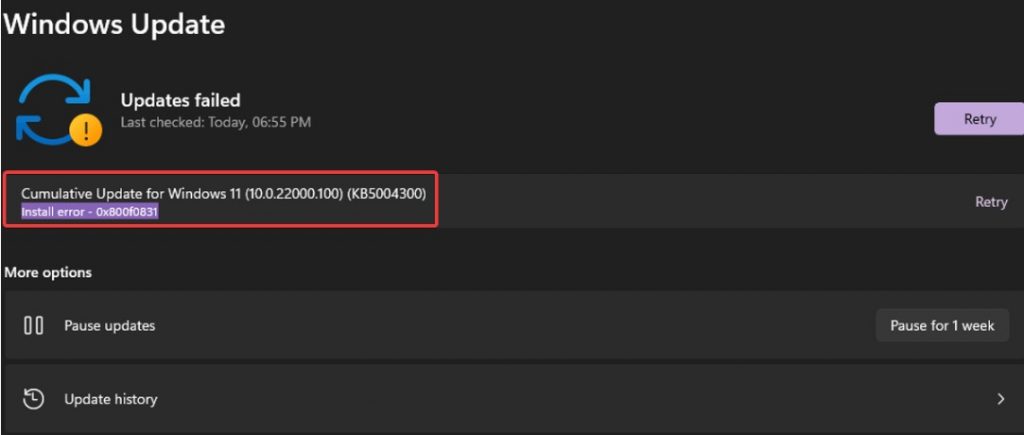Click the Last checked timestamp line
The image size is (1024, 435).
coord(216,122)
